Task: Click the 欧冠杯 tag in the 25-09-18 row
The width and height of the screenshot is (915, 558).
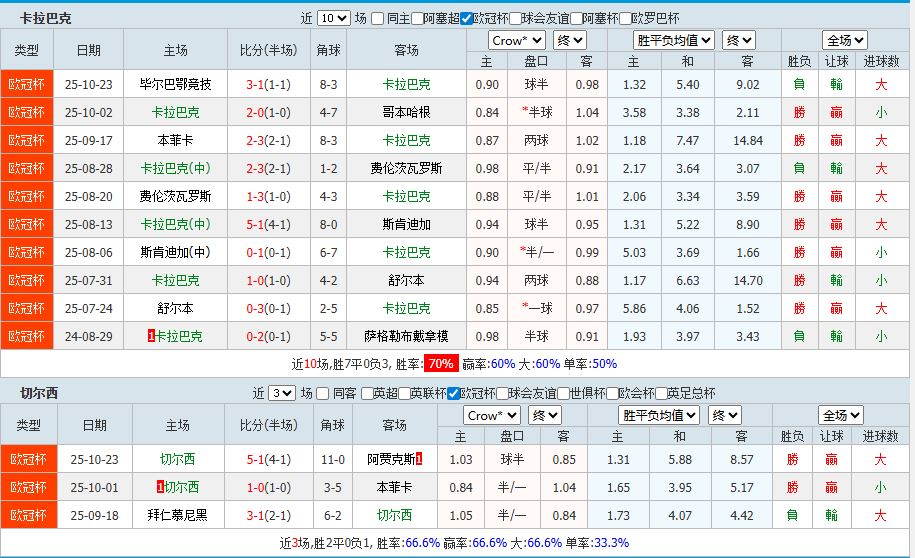Action: 27,515
